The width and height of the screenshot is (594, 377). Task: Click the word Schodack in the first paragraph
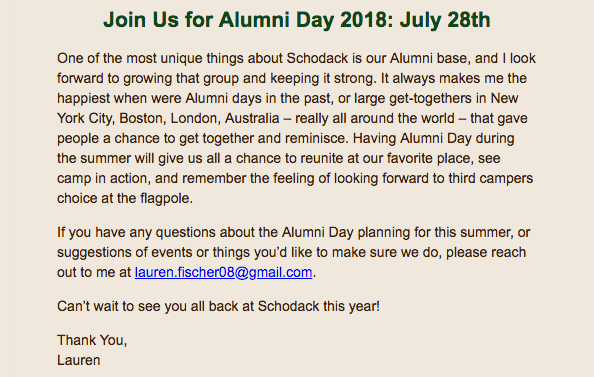pos(317,58)
